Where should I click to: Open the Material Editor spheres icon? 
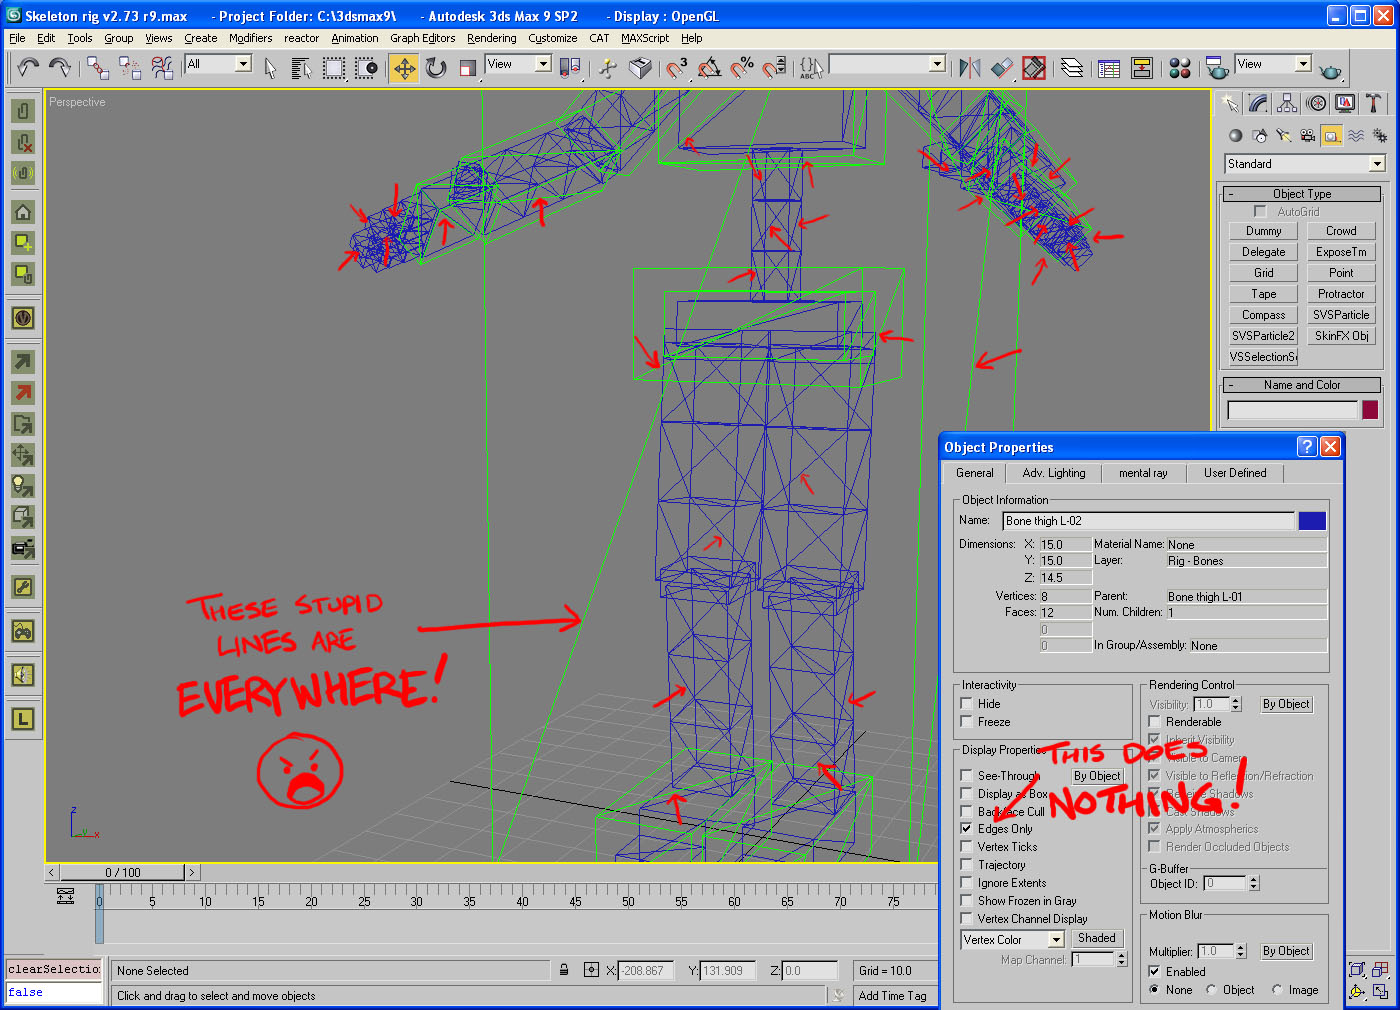1180,68
